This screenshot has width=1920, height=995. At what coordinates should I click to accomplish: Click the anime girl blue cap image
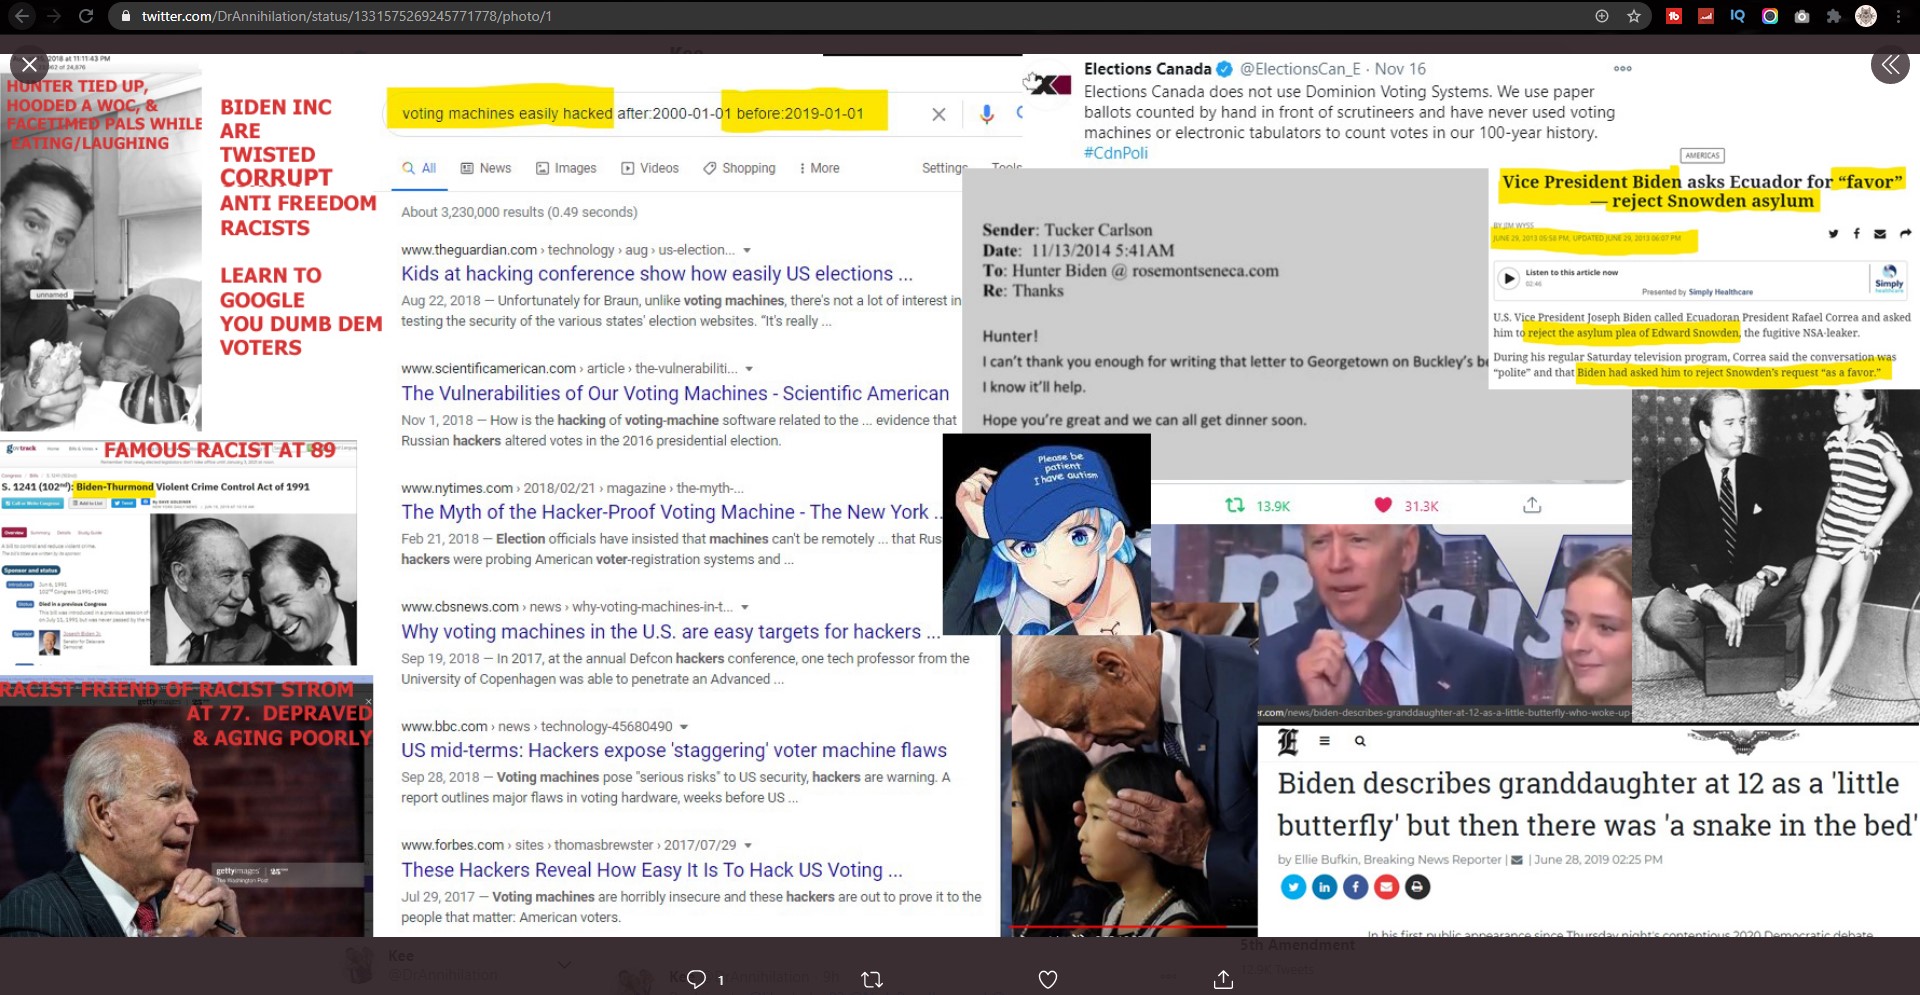click(1047, 534)
